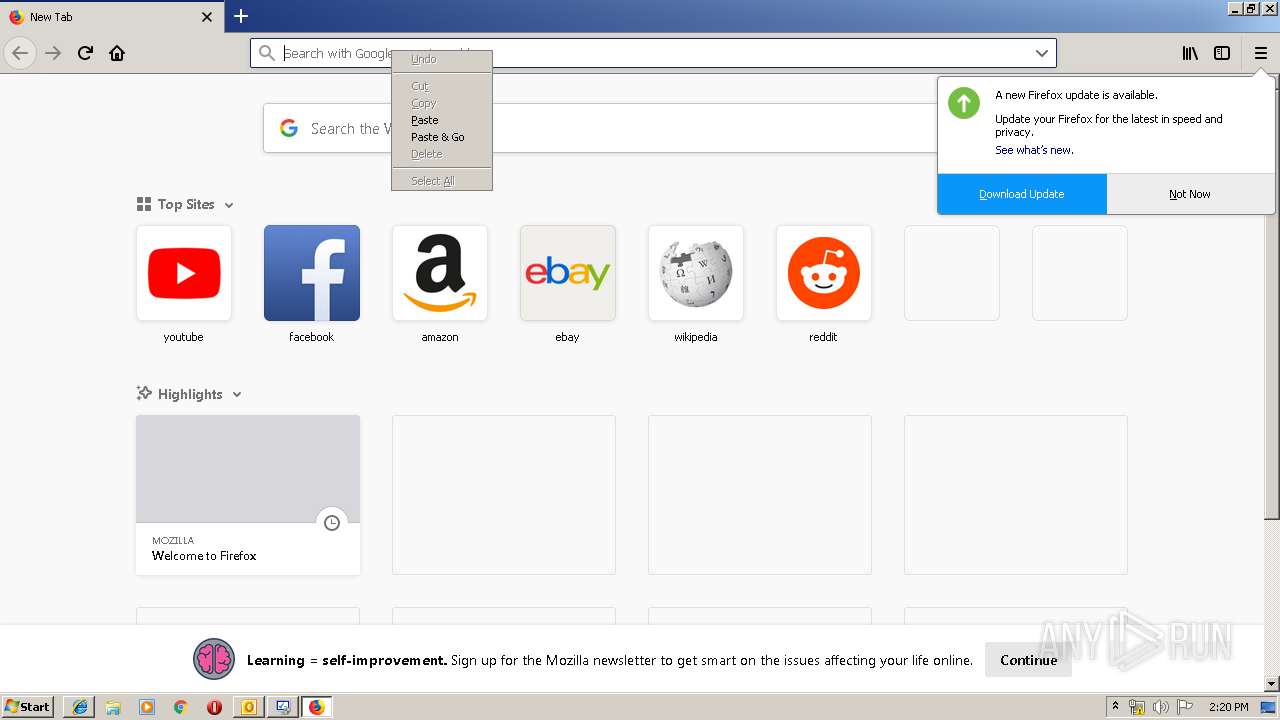This screenshot has width=1280, height=720.
Task: Choose Select All in context menu
Action: click(442, 181)
